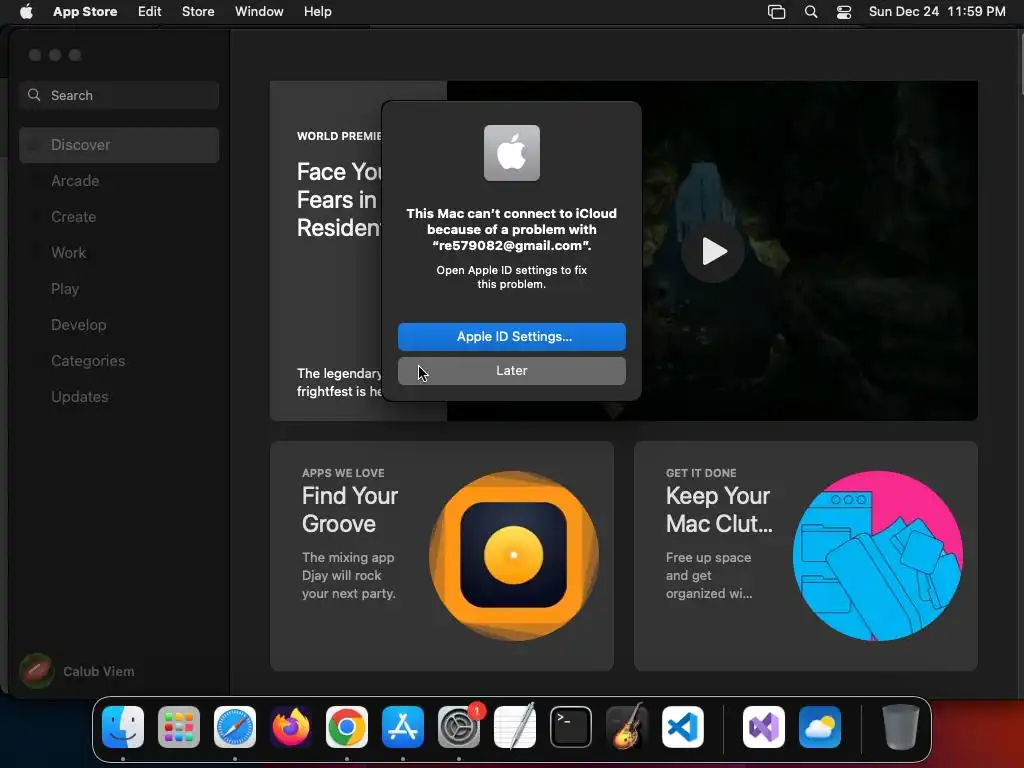Open GarageBand from the Dock

(627, 727)
